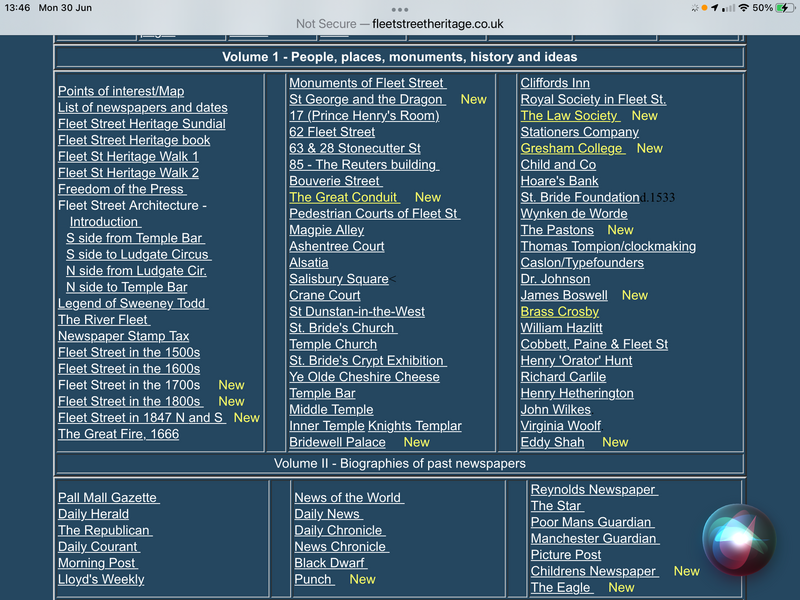This screenshot has width=800, height=600.
Task: Open List of newspapers and dates
Action: (x=143, y=108)
